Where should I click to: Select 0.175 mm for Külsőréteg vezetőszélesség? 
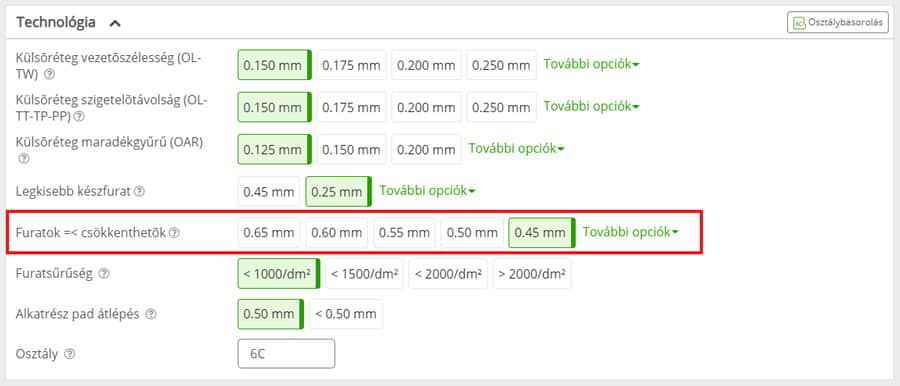(x=351, y=65)
